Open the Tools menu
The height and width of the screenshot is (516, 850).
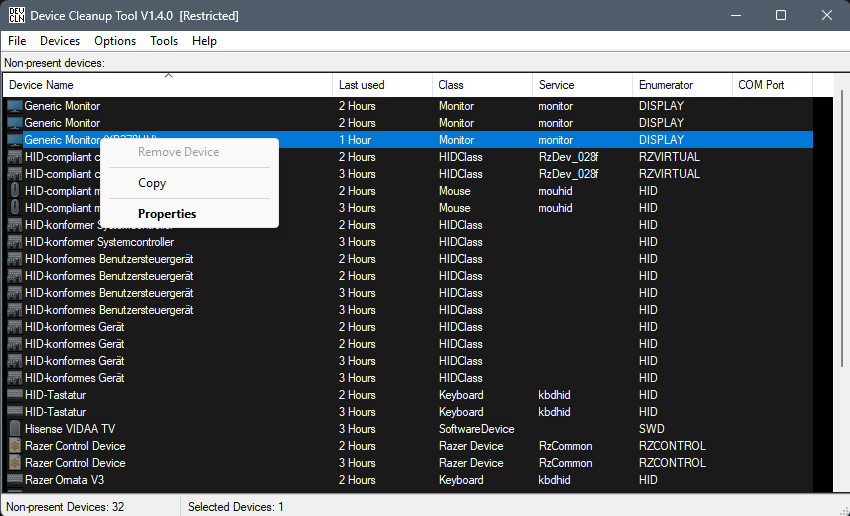coord(164,41)
